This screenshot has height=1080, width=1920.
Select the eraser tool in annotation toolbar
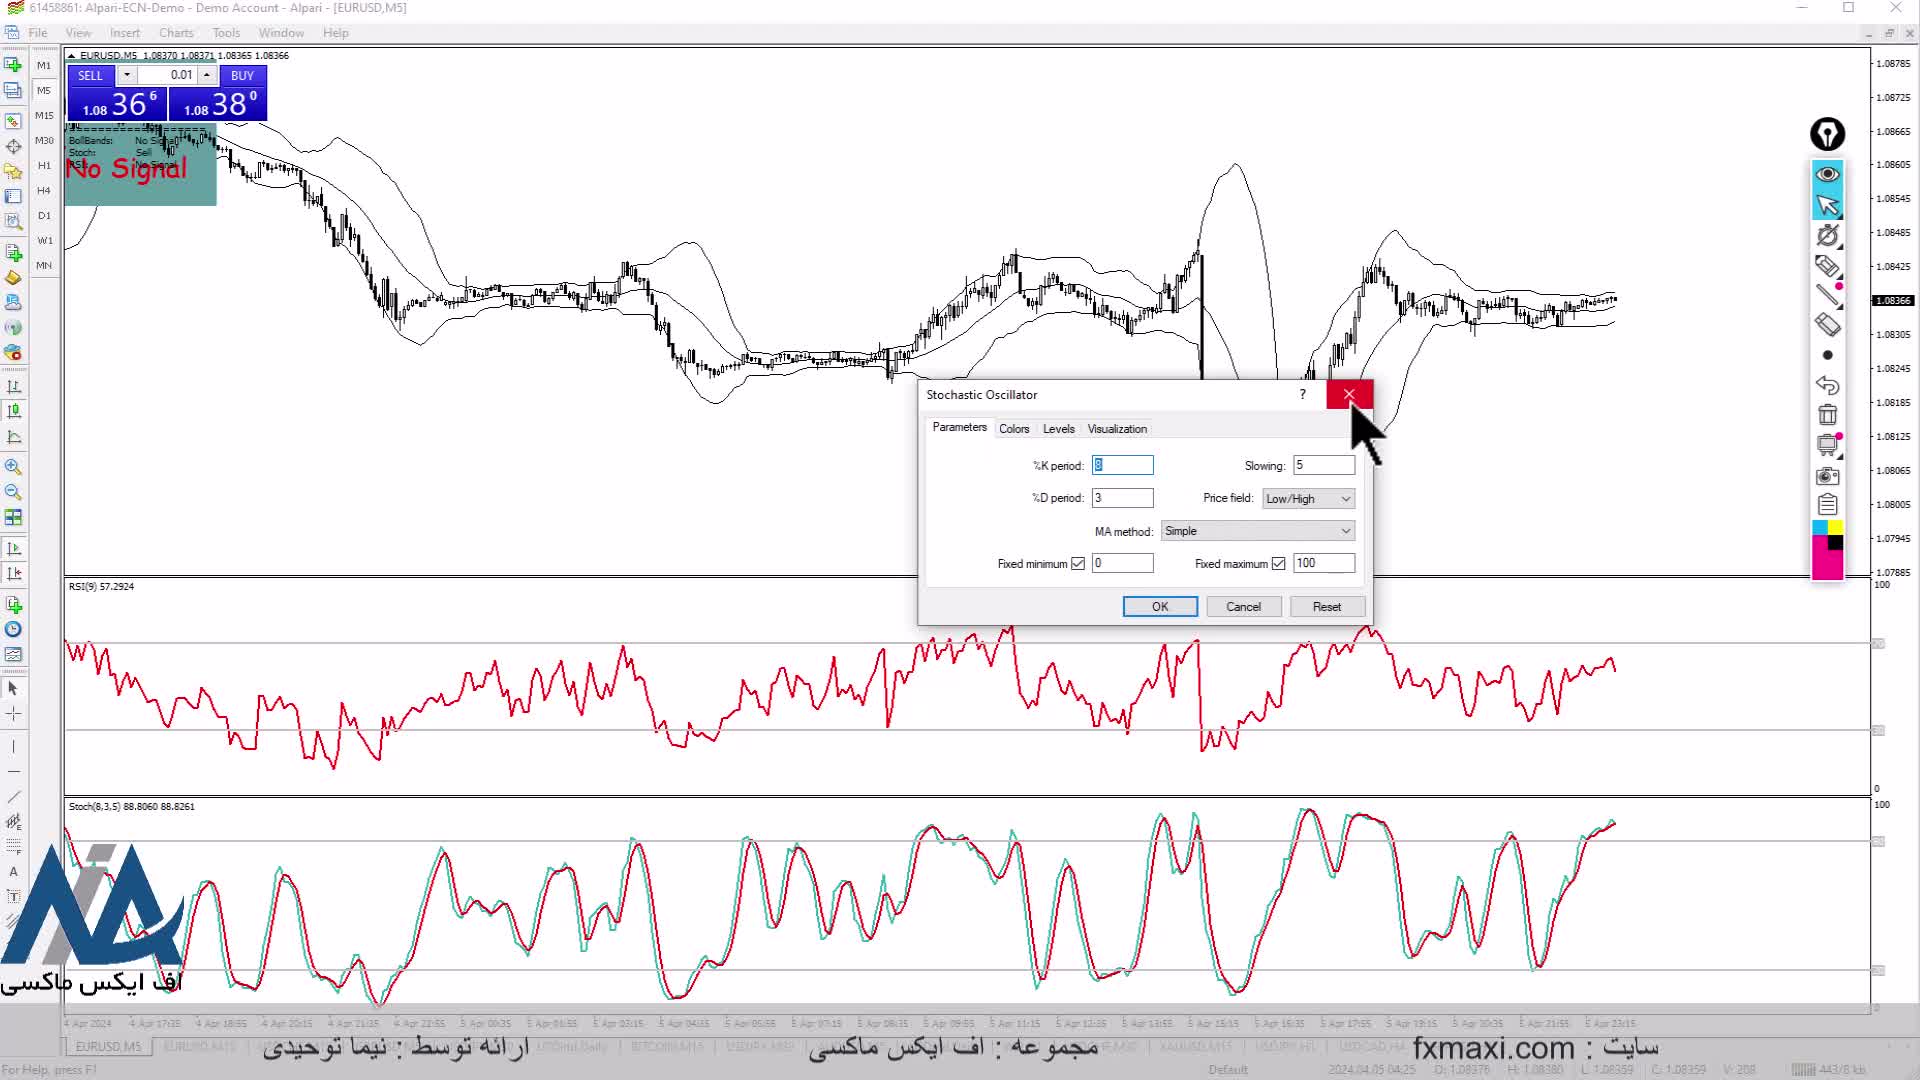click(1827, 324)
